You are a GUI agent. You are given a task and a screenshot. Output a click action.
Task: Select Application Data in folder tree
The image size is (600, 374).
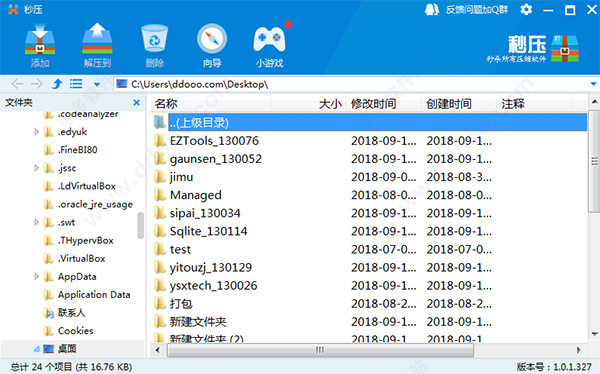[x=94, y=295]
